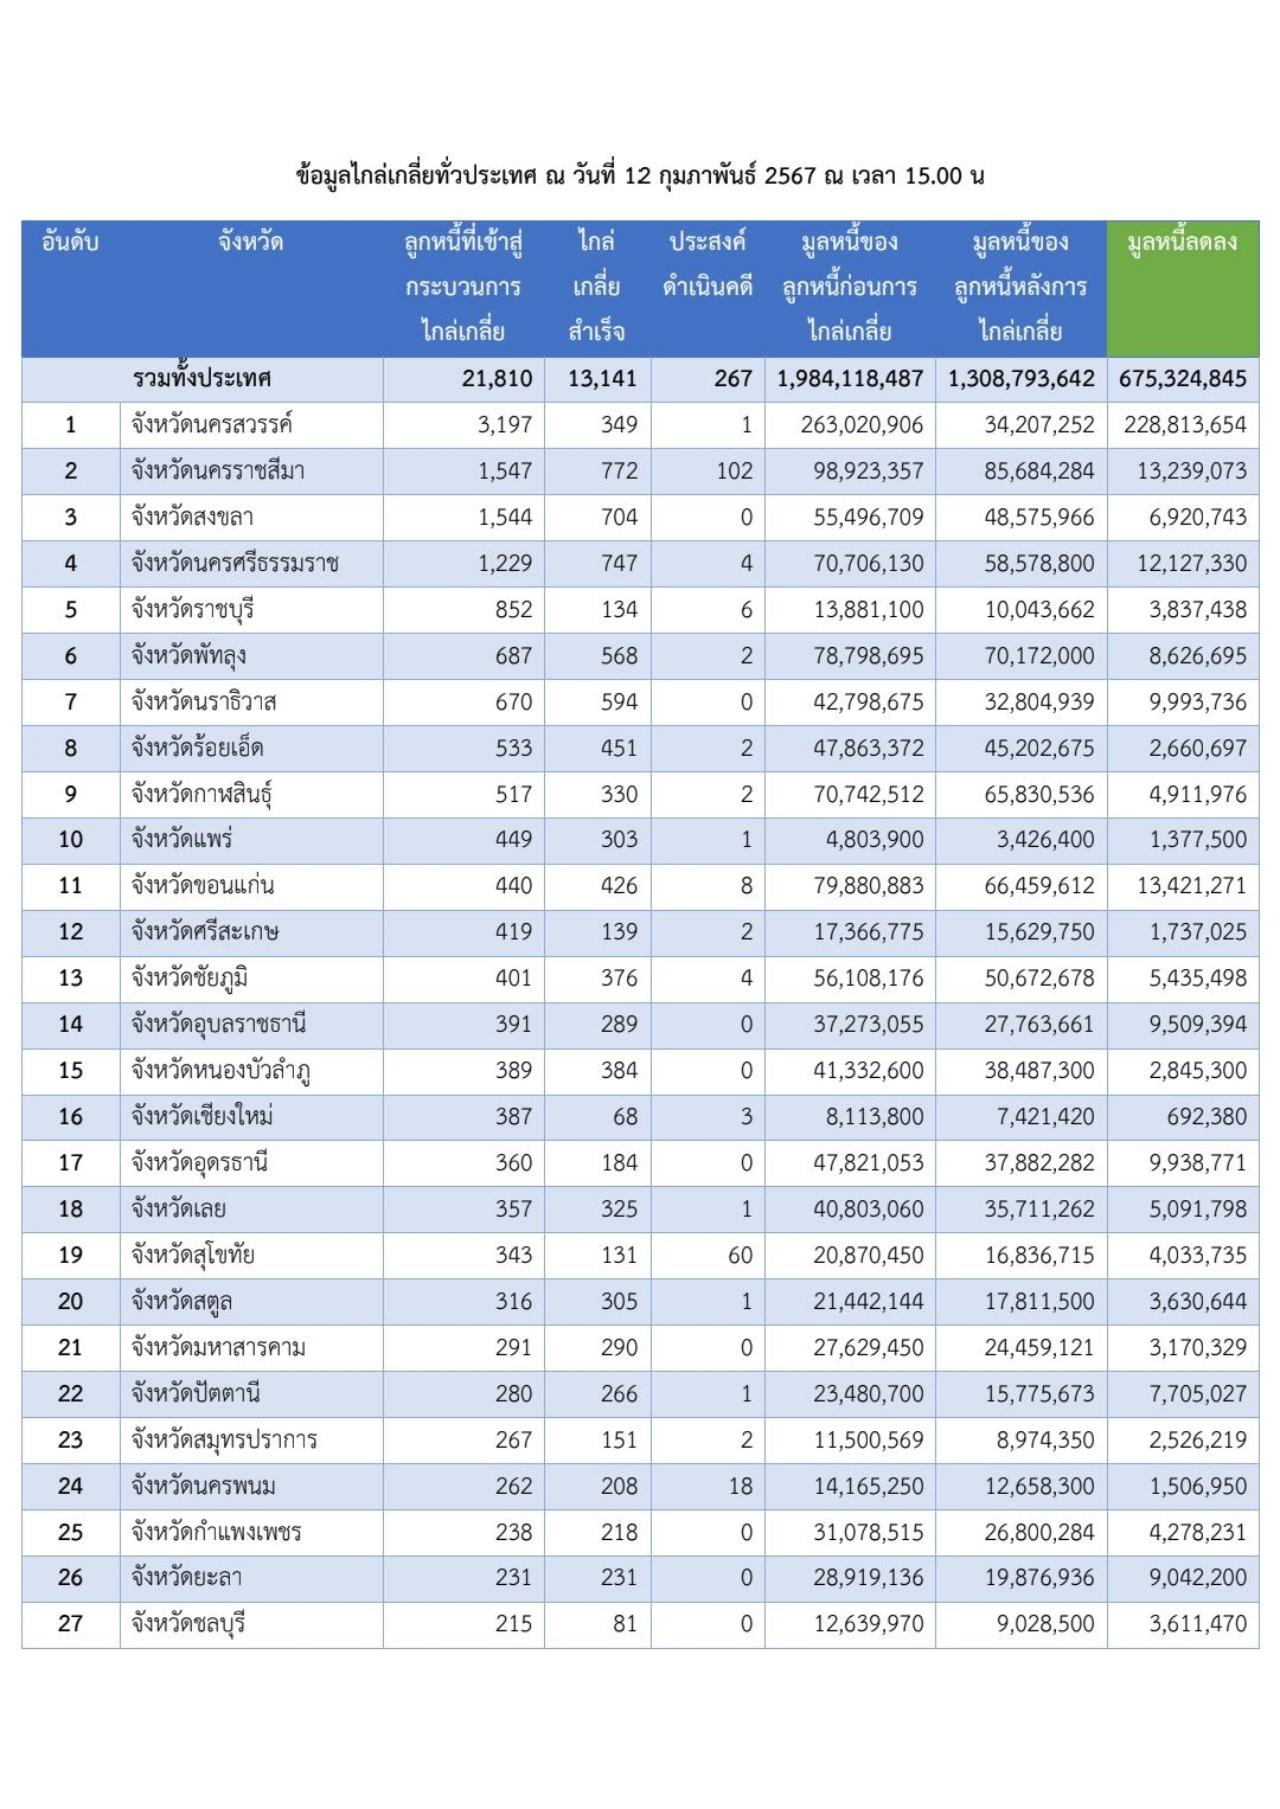Viewport: 1280px width, 1809px height.
Task: Select the จังหวัดชลบุรี province cell
Action: (188, 1623)
